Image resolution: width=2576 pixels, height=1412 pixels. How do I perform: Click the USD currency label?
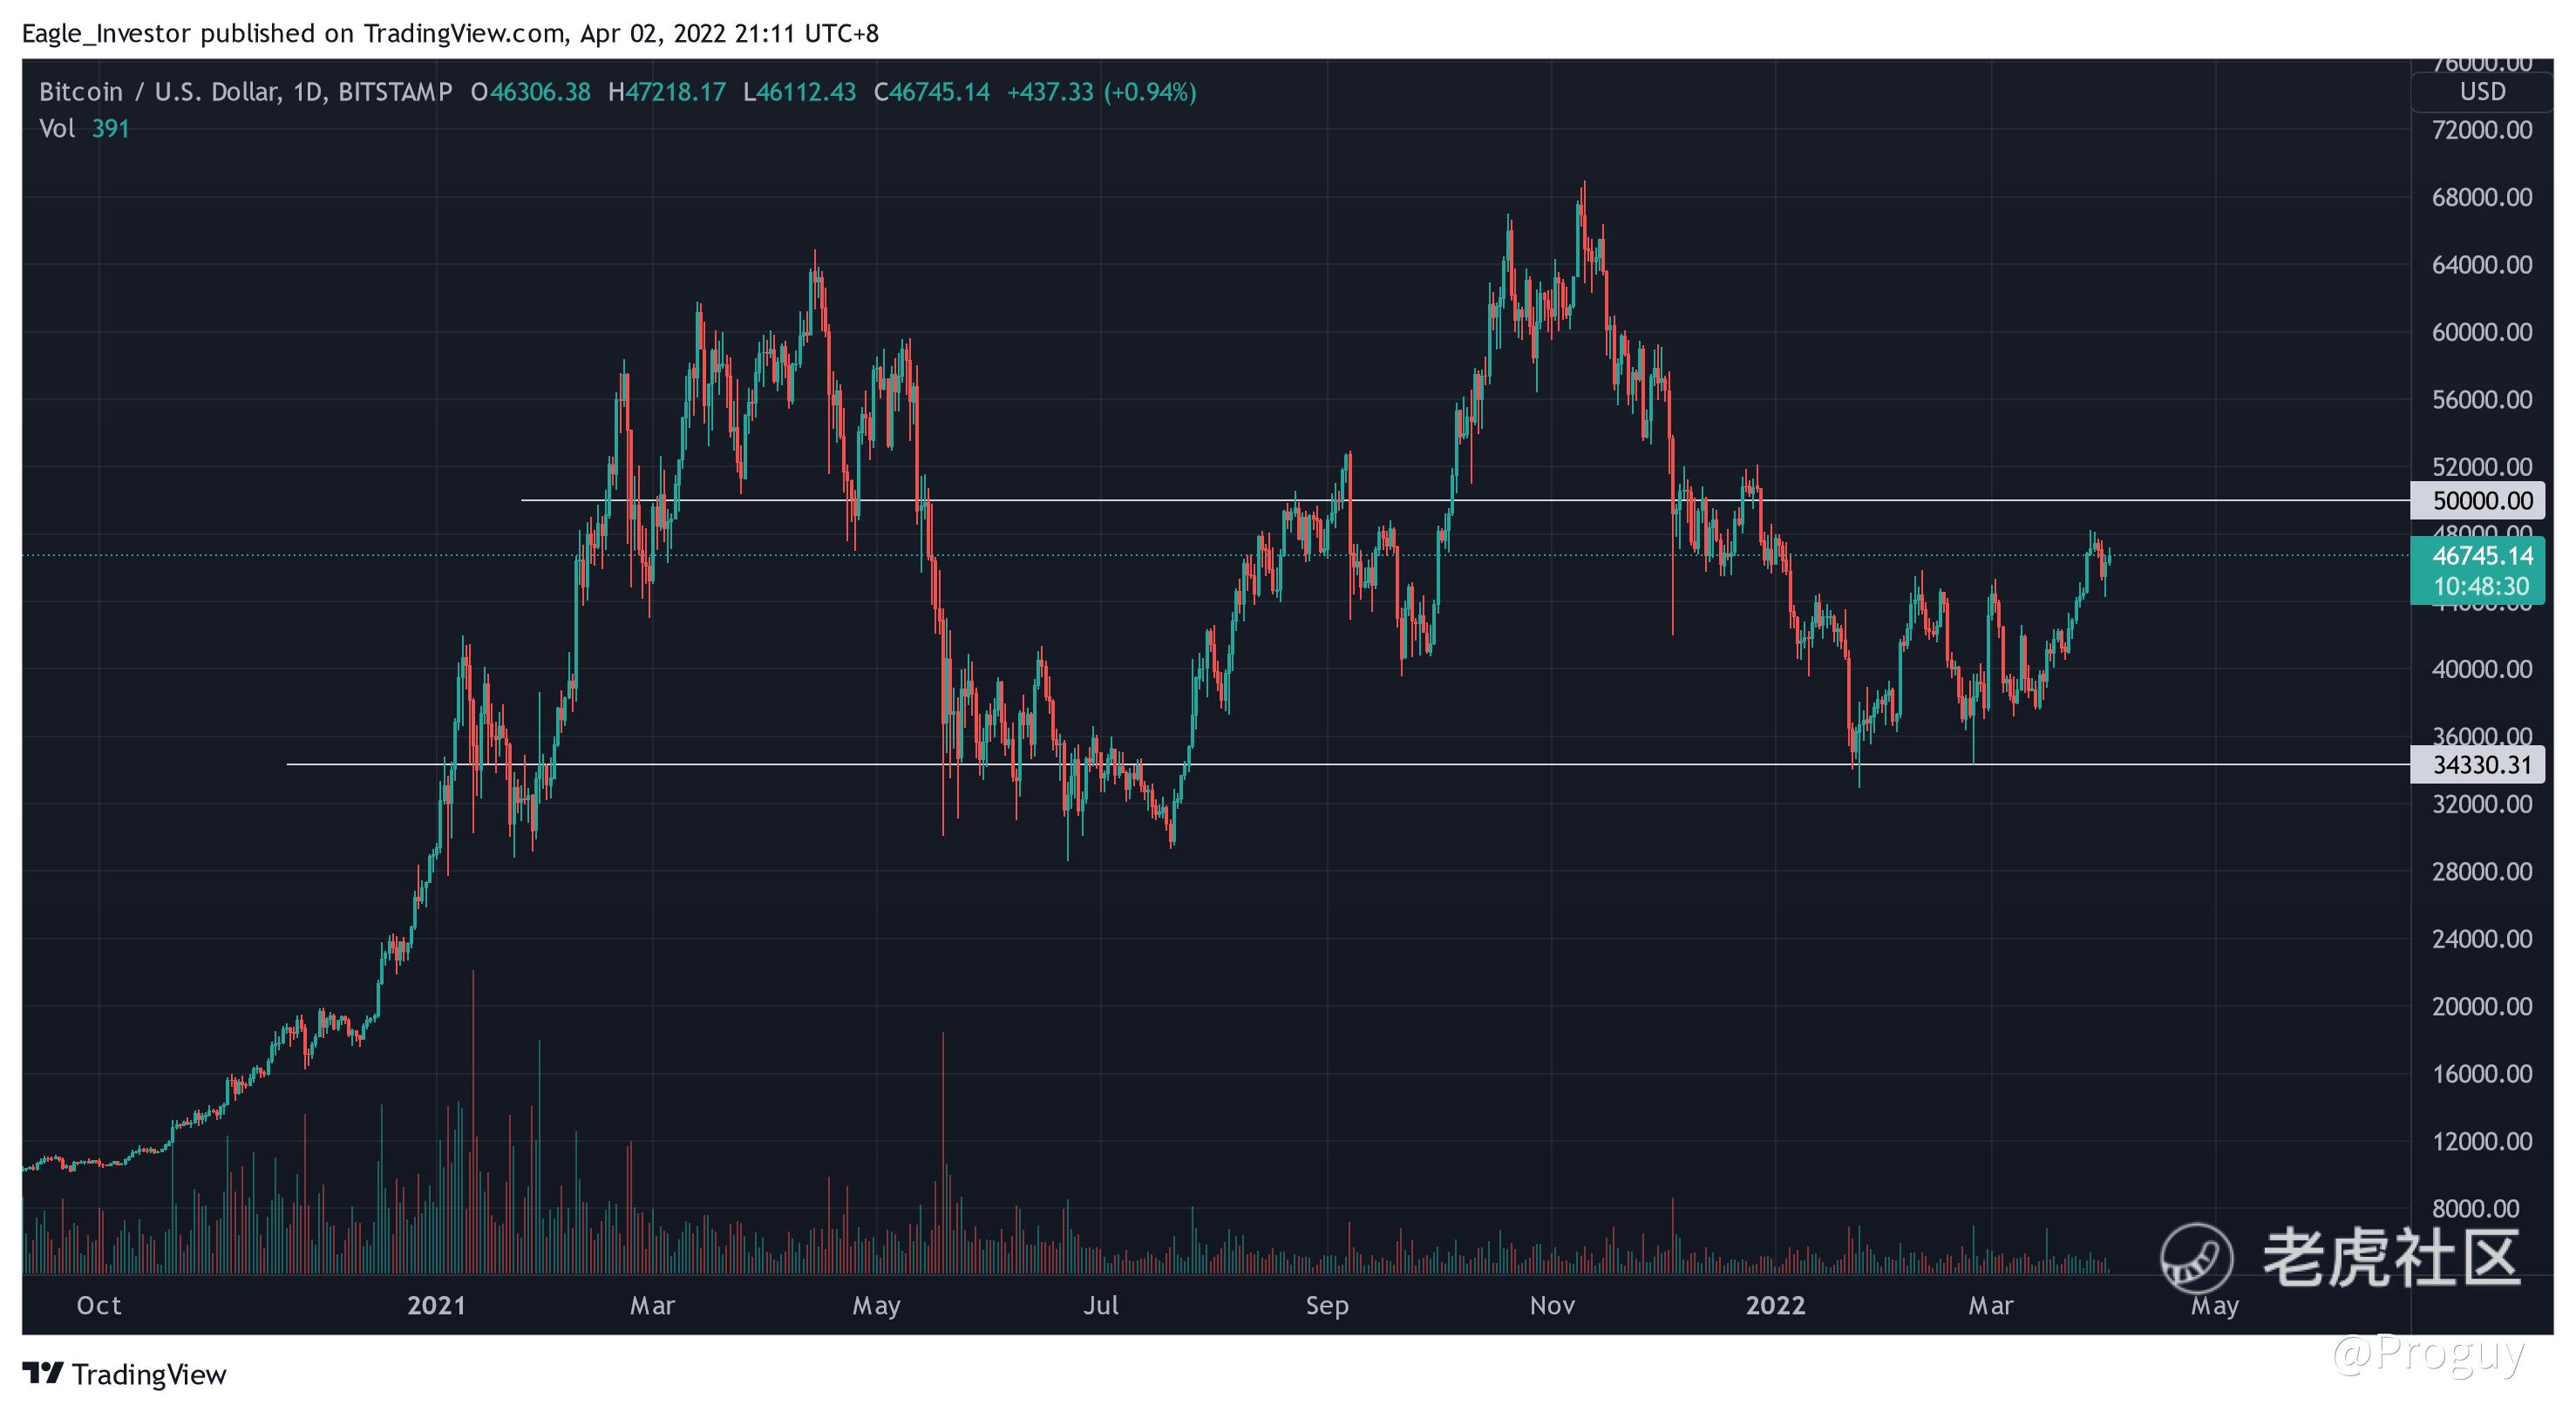click(x=2482, y=92)
